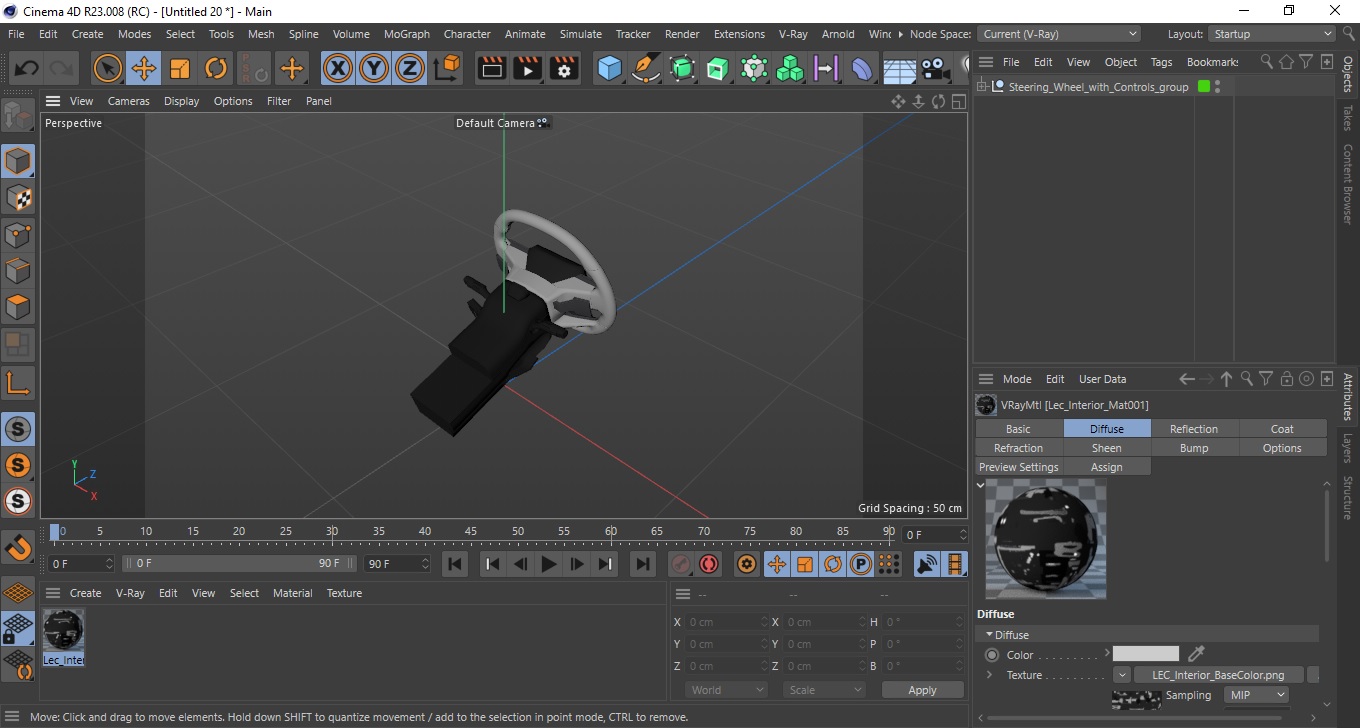Activate the Scale tool

[x=180, y=69]
